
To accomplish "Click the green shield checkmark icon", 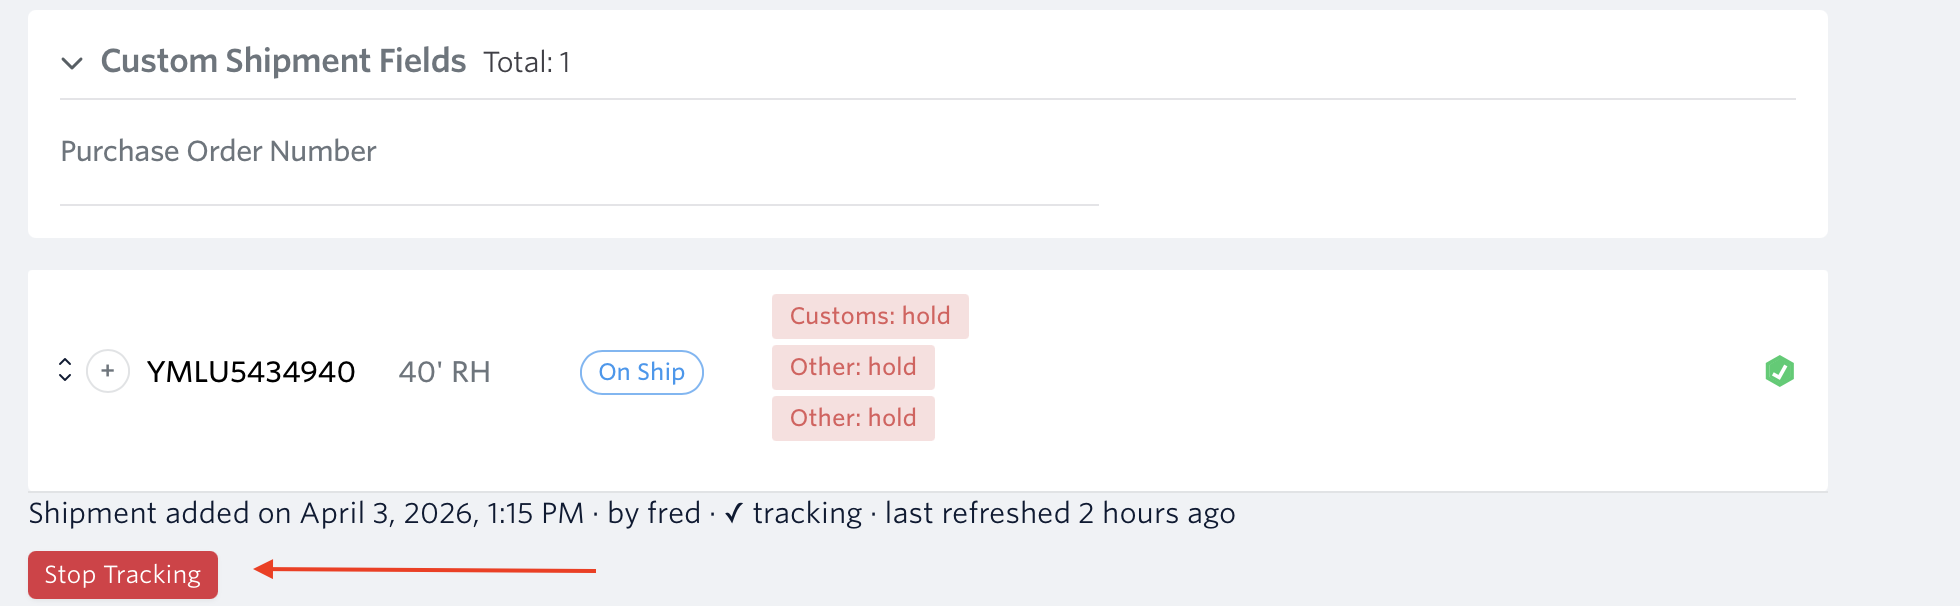I will pyautogui.click(x=1779, y=371).
